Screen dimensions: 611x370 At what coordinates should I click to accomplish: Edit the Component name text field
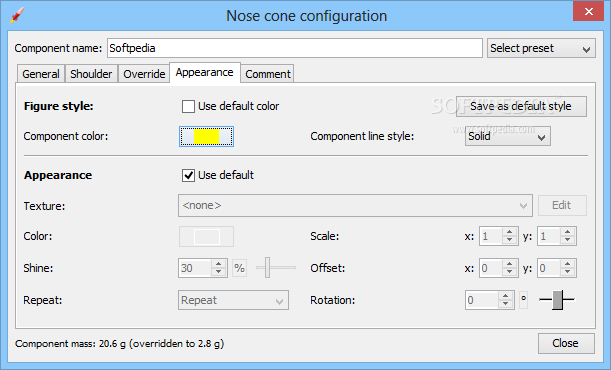295,48
